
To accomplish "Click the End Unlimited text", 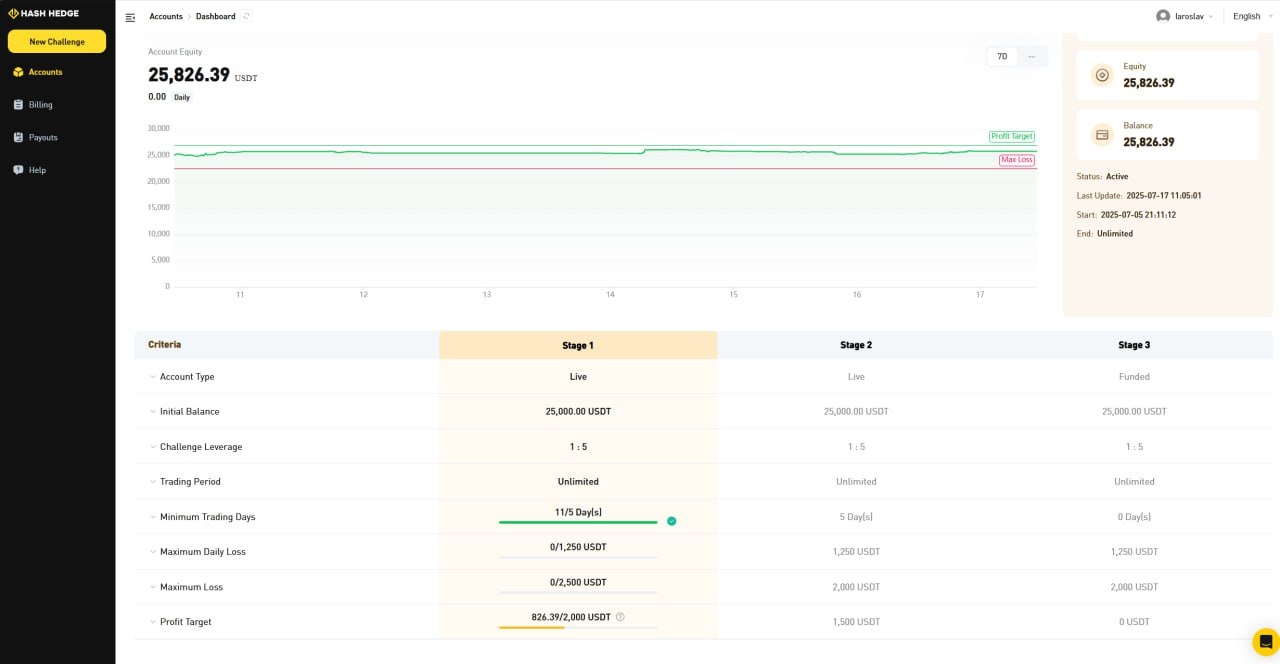I will coord(1105,234).
